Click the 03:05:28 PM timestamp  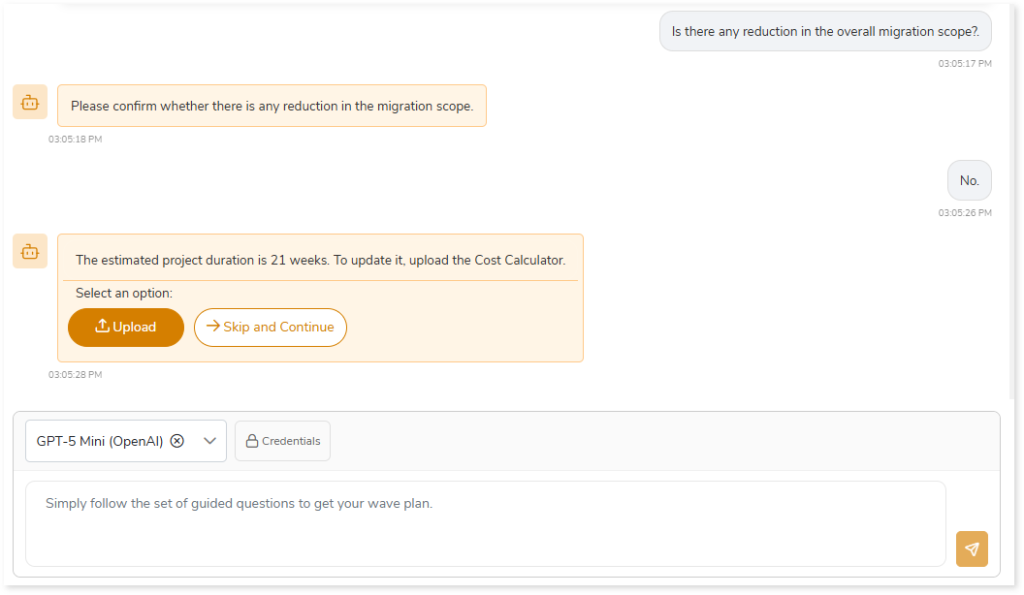[75, 375]
